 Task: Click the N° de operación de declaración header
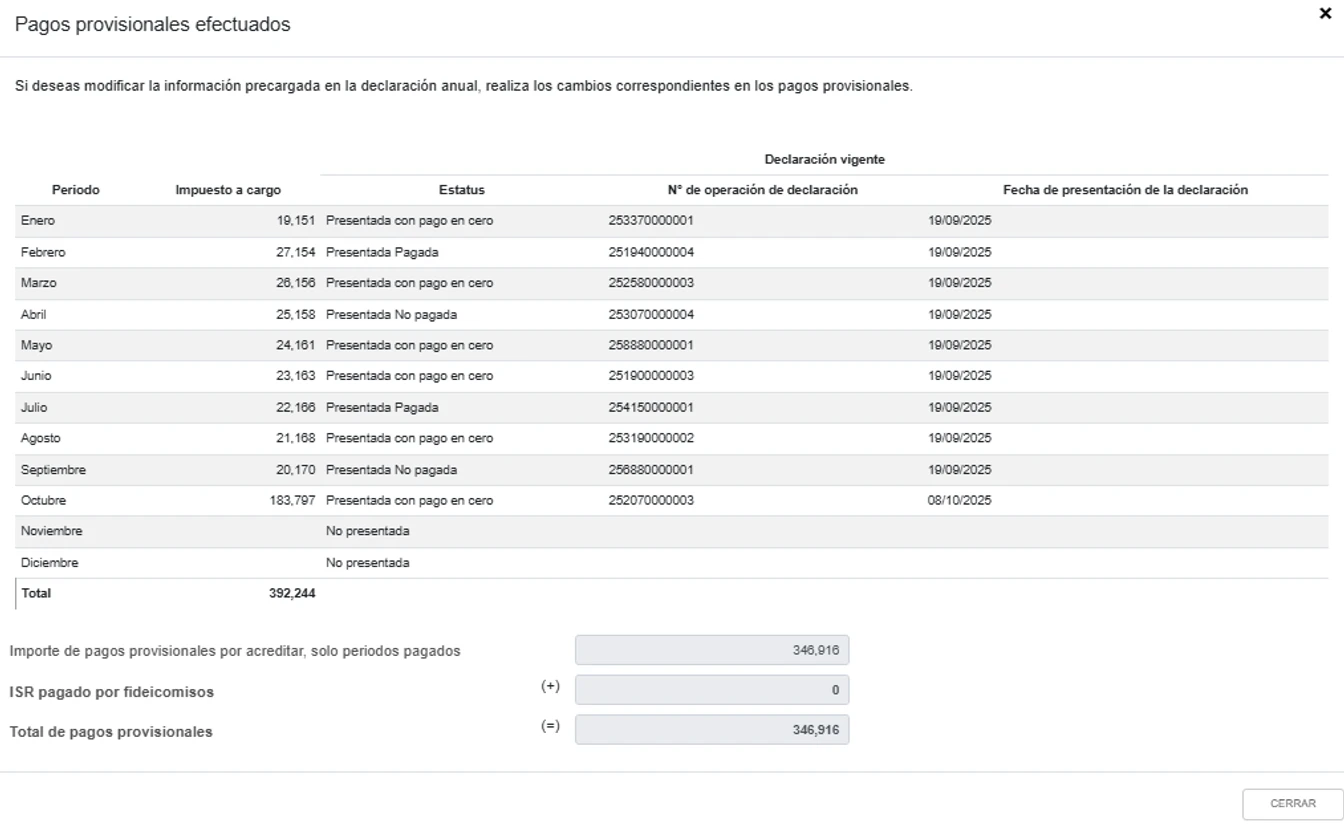pos(763,190)
